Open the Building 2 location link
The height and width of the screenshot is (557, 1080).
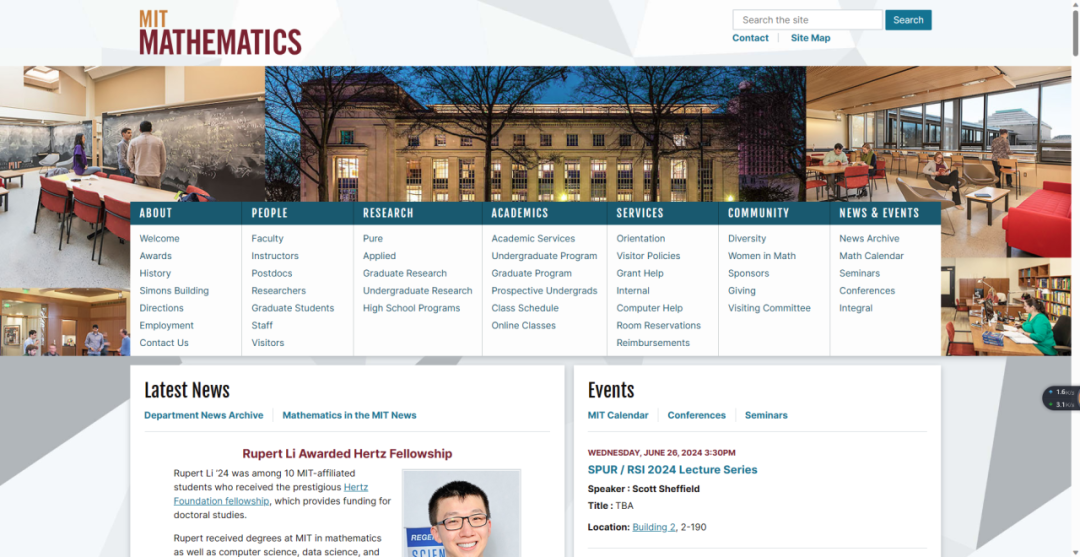pos(654,527)
